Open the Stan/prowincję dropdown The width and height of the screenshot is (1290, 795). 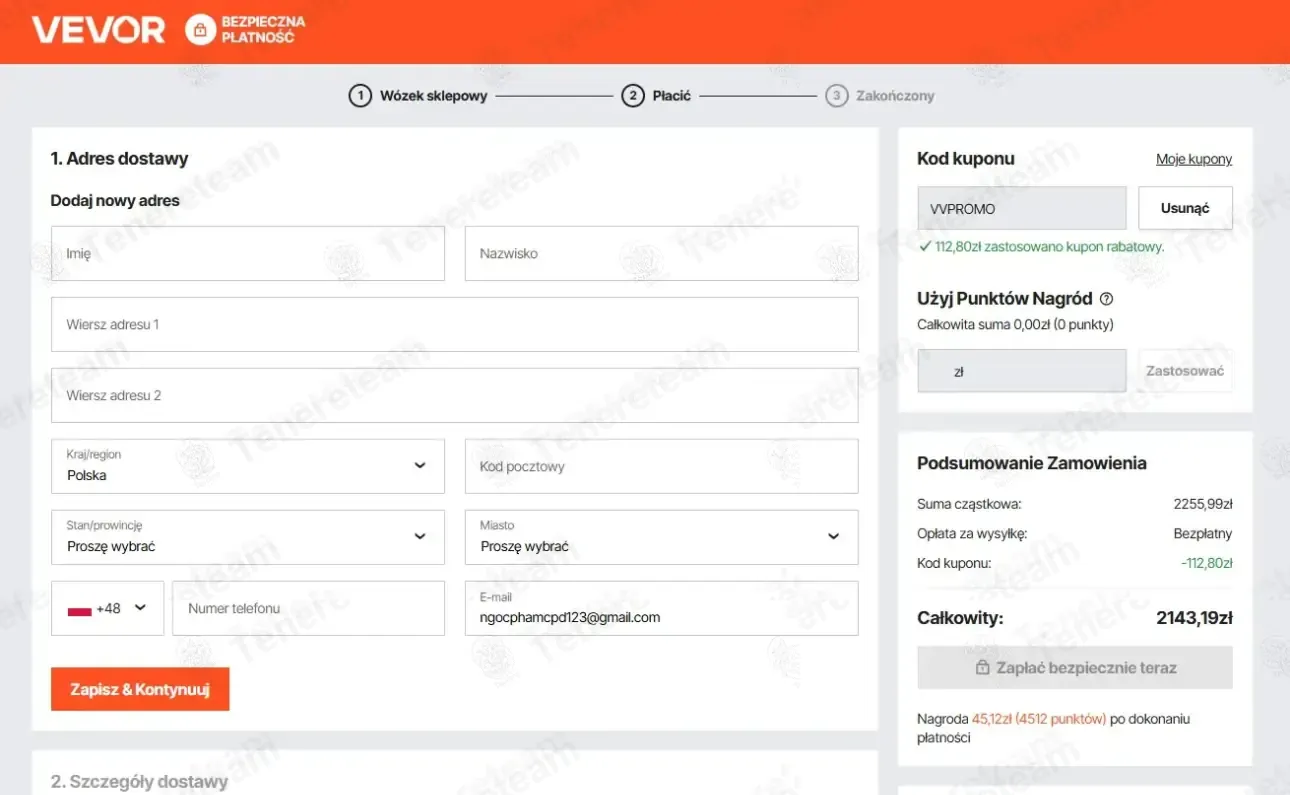point(248,537)
